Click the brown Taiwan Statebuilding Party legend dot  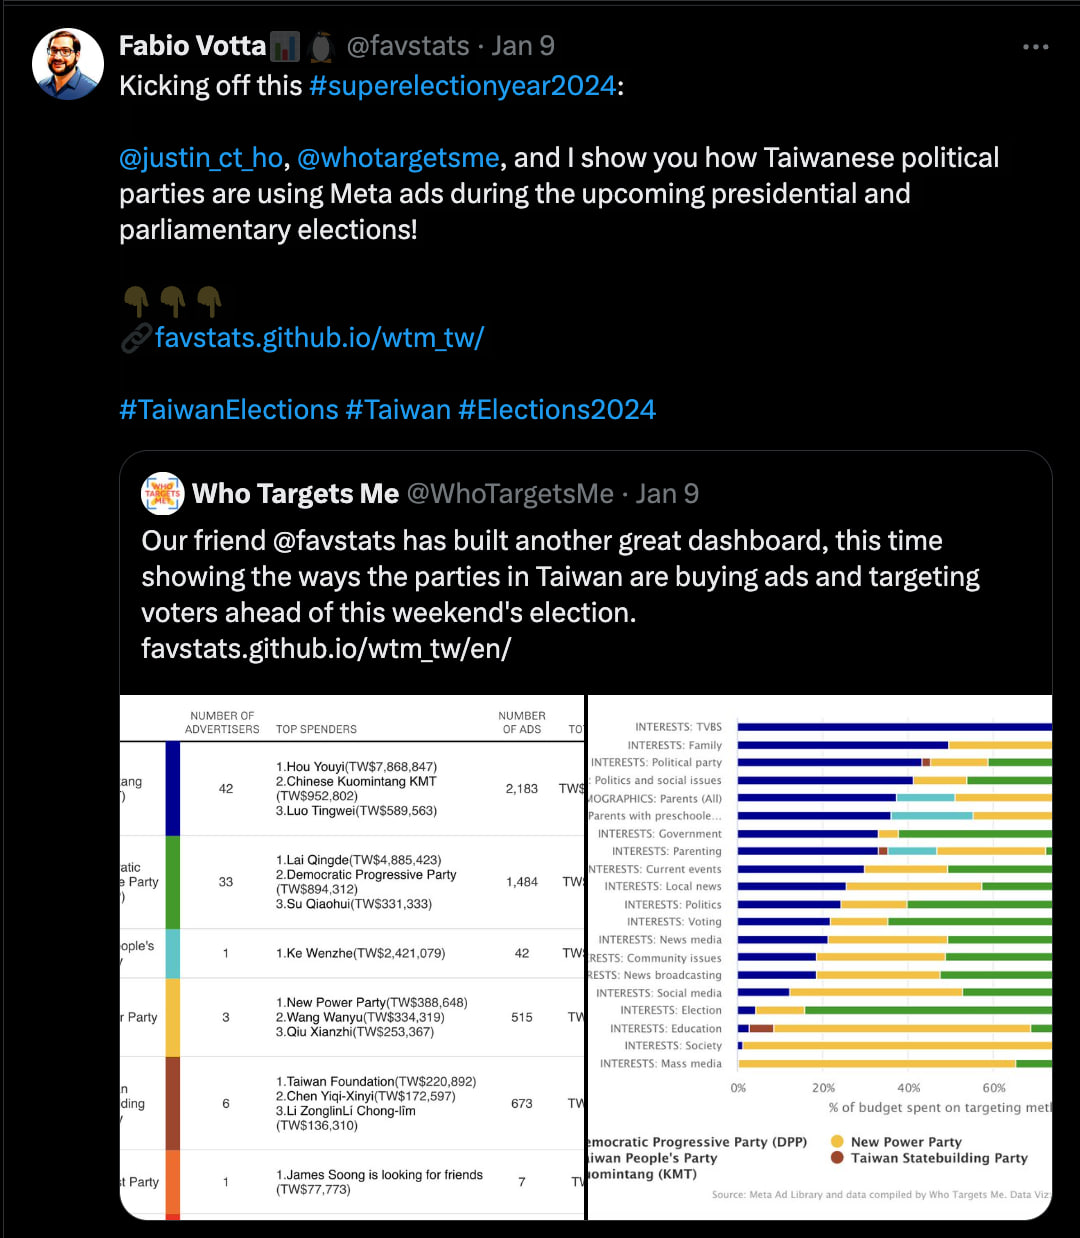coord(837,1158)
